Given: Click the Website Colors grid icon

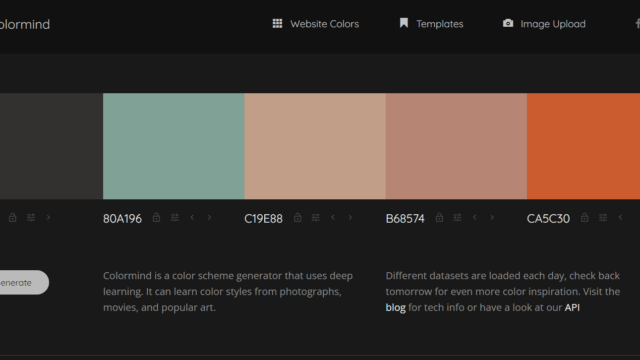Looking at the screenshot, I should (277, 24).
